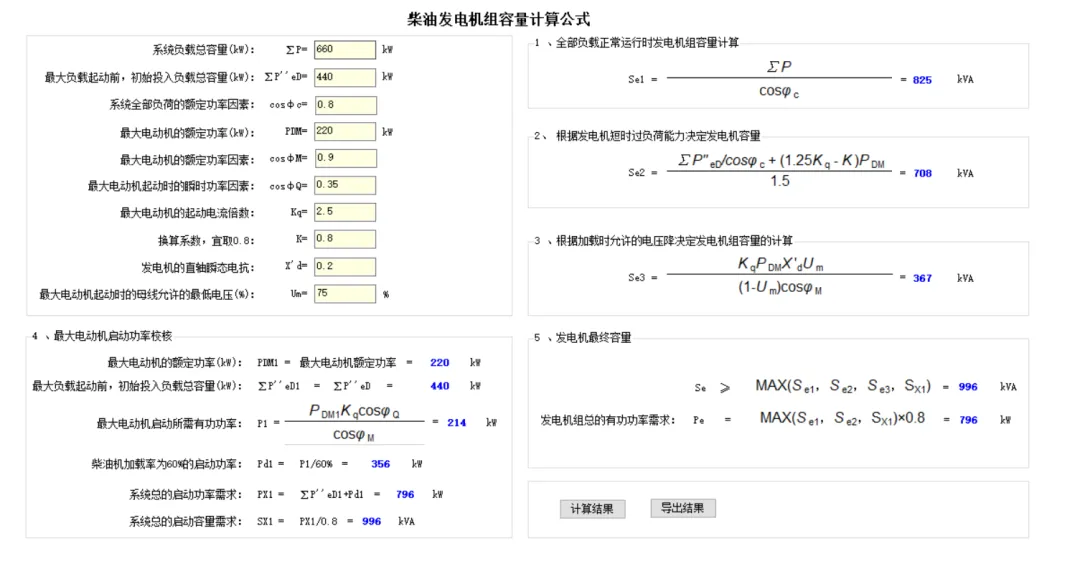Screen dimensions: 1080x574
Task: Click the title 柴油发电机组容量计算公式
Action: coord(499,19)
